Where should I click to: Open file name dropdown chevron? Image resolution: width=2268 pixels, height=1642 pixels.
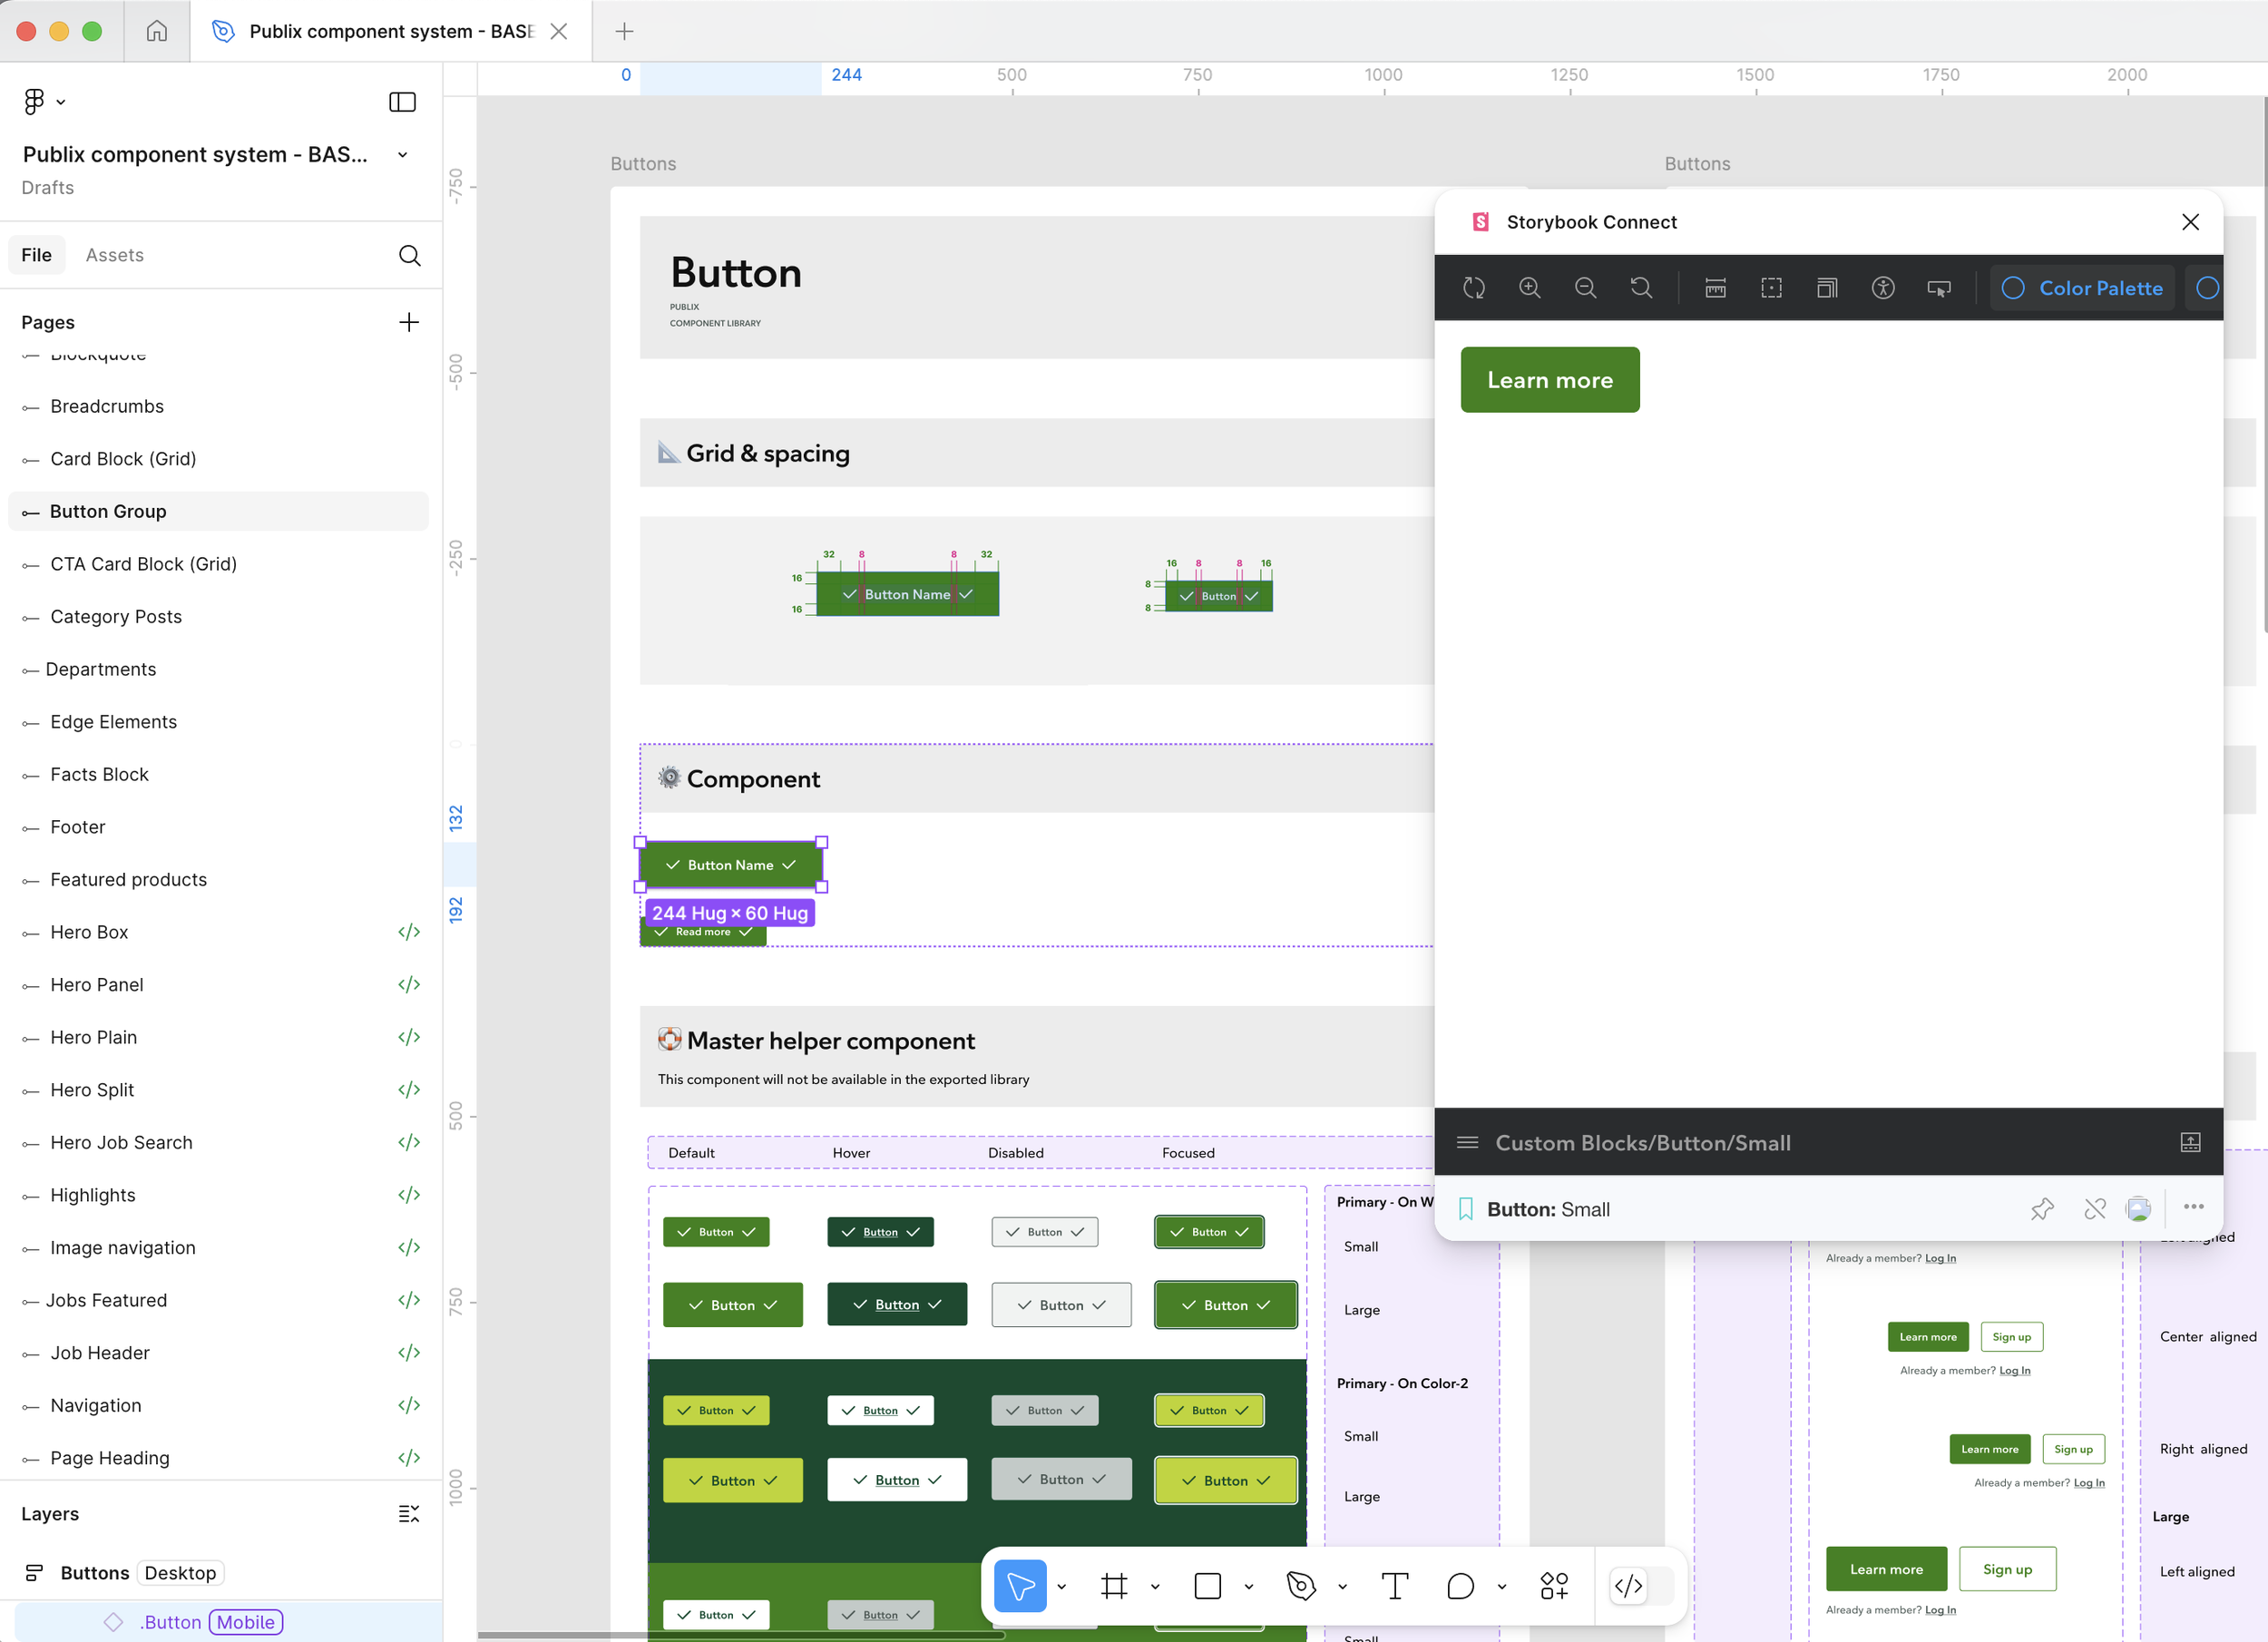point(402,155)
